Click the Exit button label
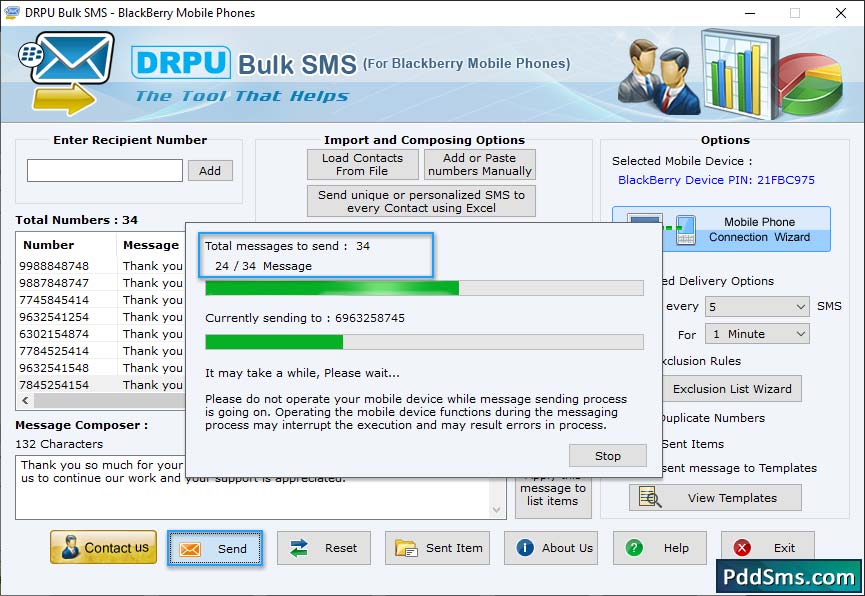Screen dimensions: 865x596 [x=784, y=548]
